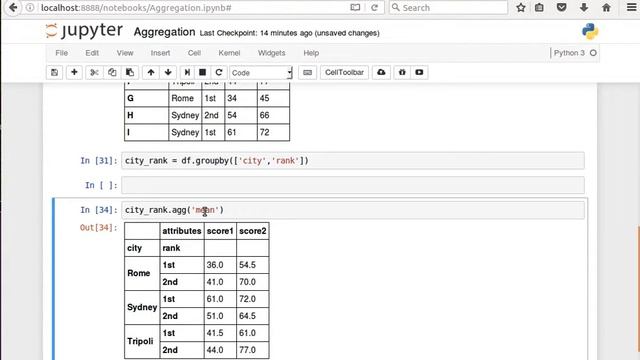
Task: Click the attributes header in the output table
Action: (182, 231)
